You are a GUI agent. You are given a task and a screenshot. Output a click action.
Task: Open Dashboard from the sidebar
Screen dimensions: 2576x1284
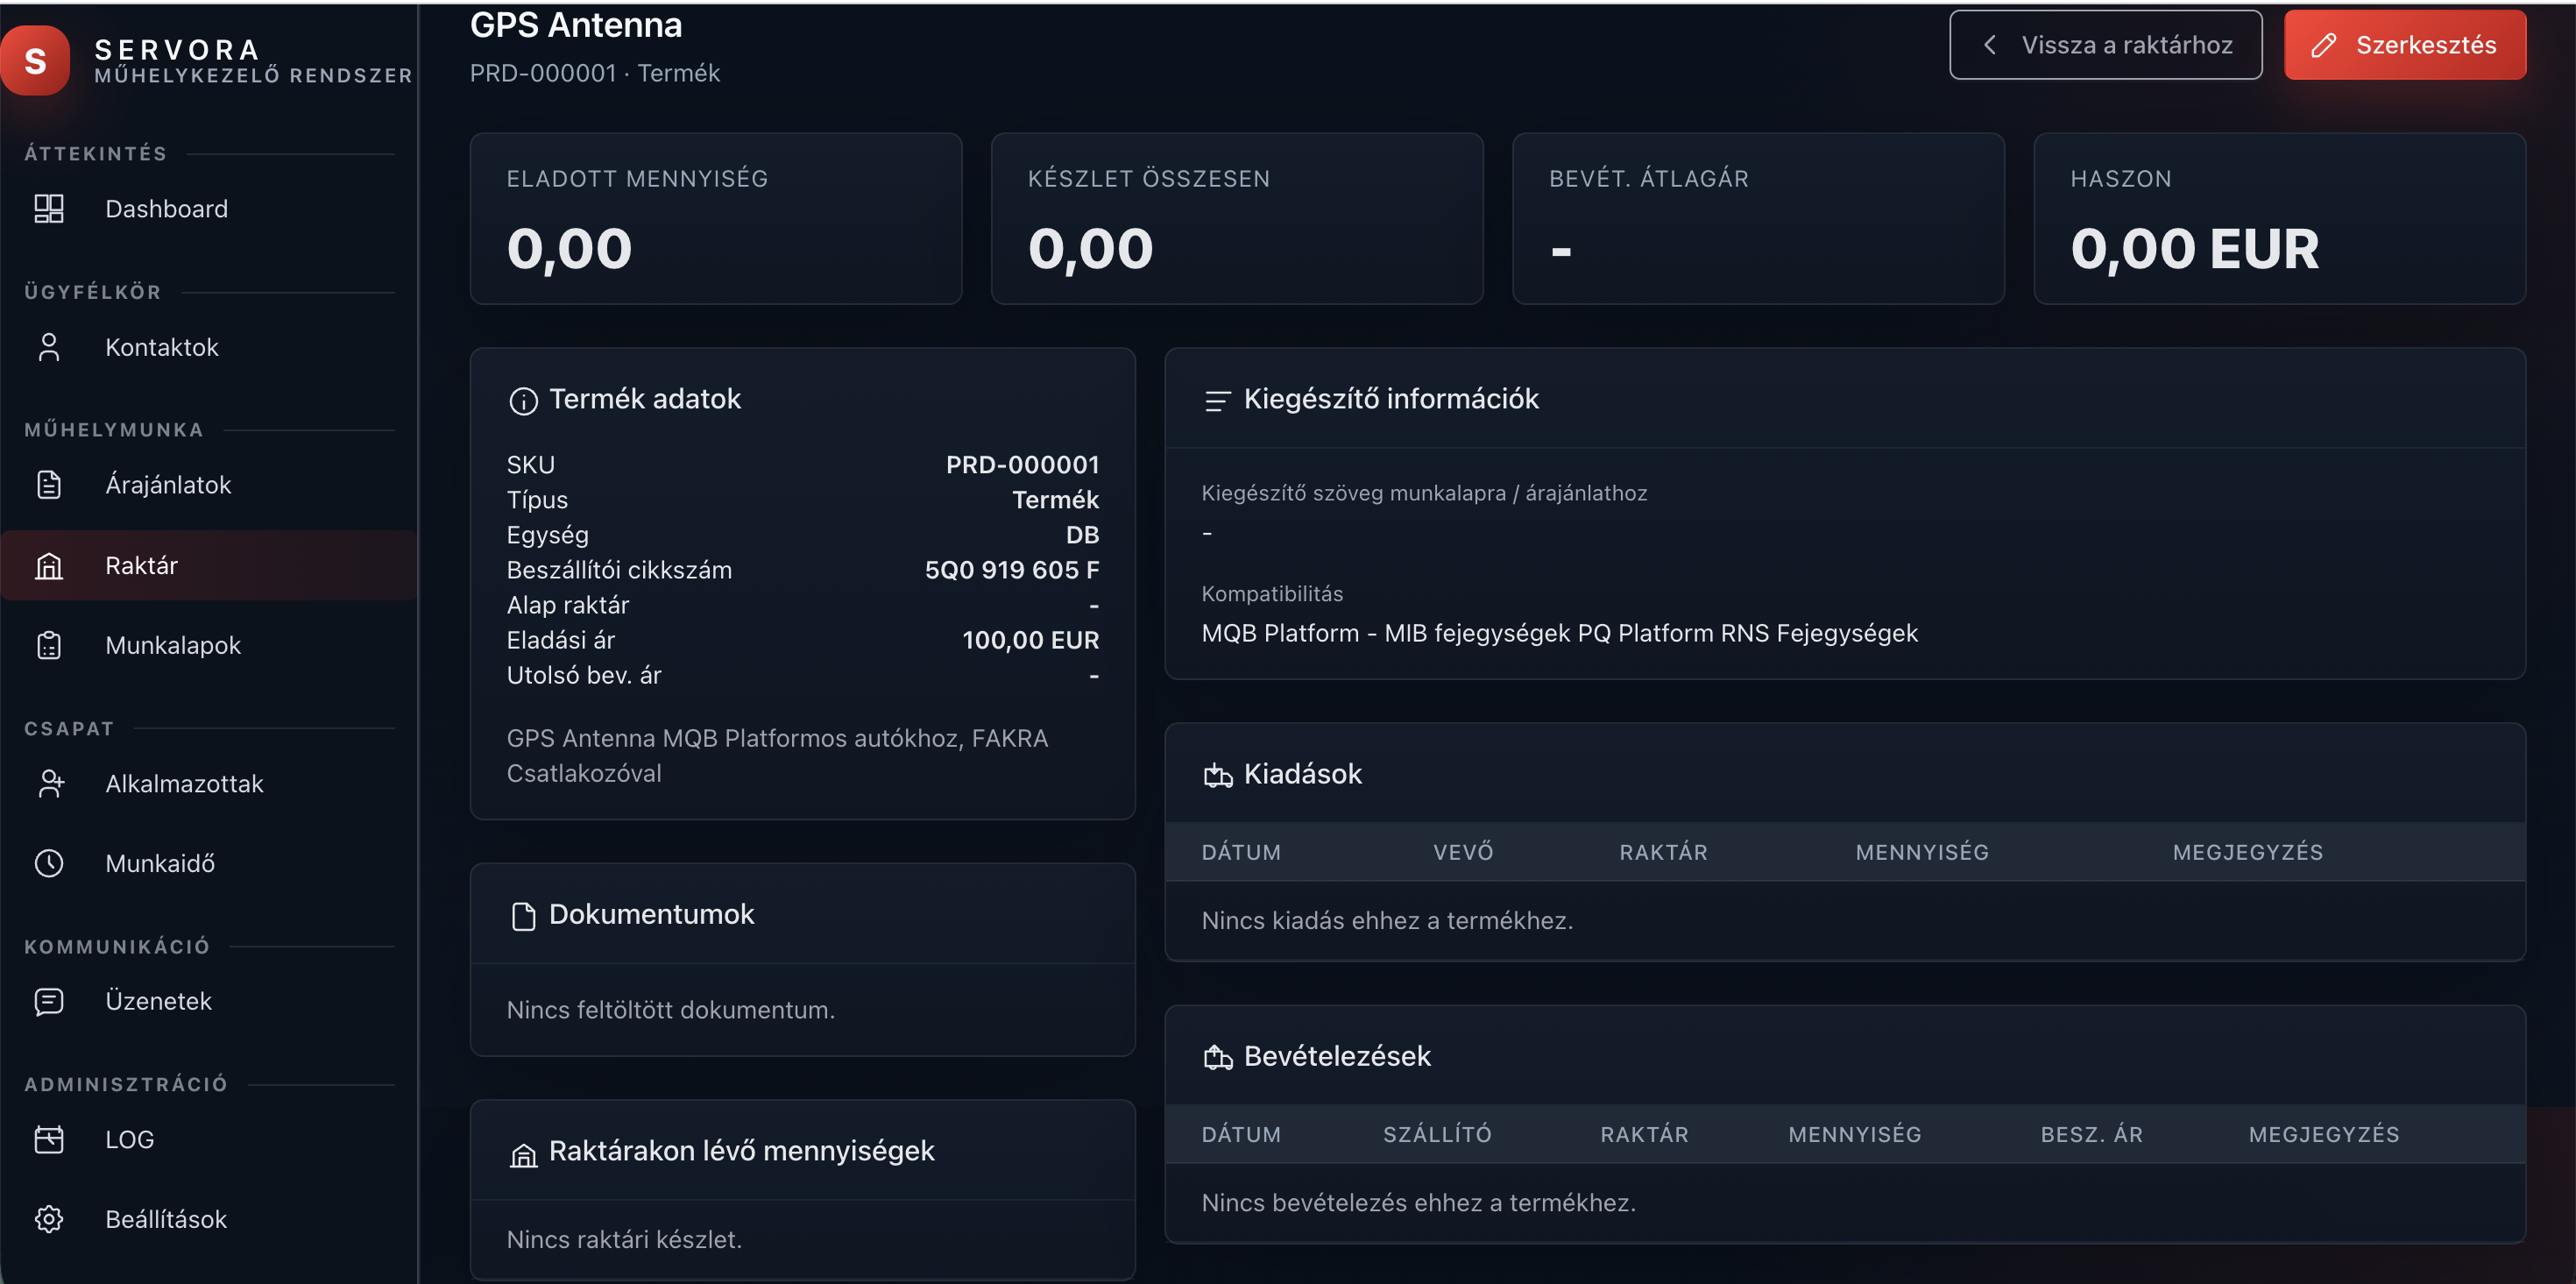[209, 209]
